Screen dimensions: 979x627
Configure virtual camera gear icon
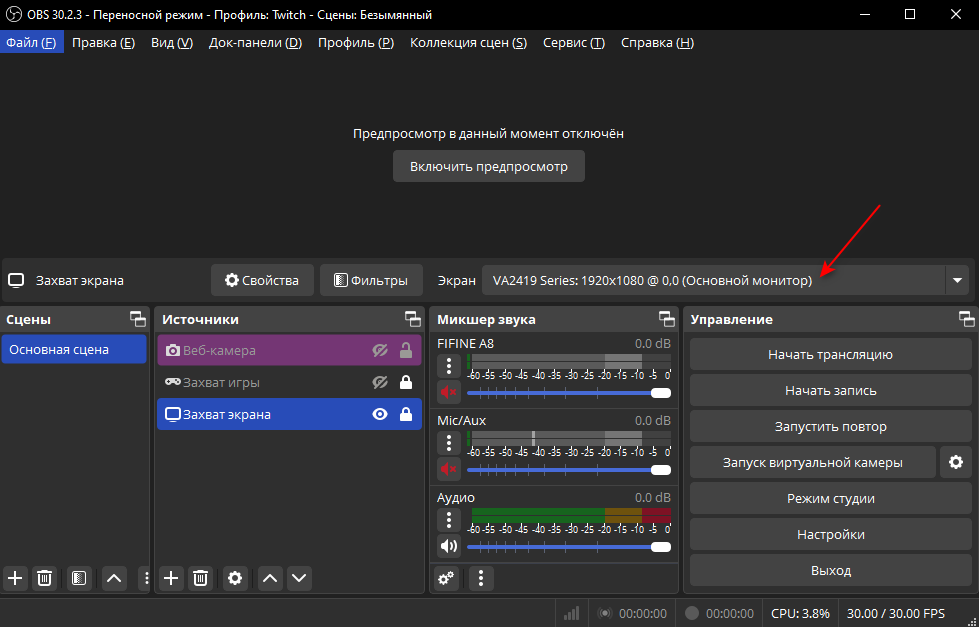(x=956, y=462)
